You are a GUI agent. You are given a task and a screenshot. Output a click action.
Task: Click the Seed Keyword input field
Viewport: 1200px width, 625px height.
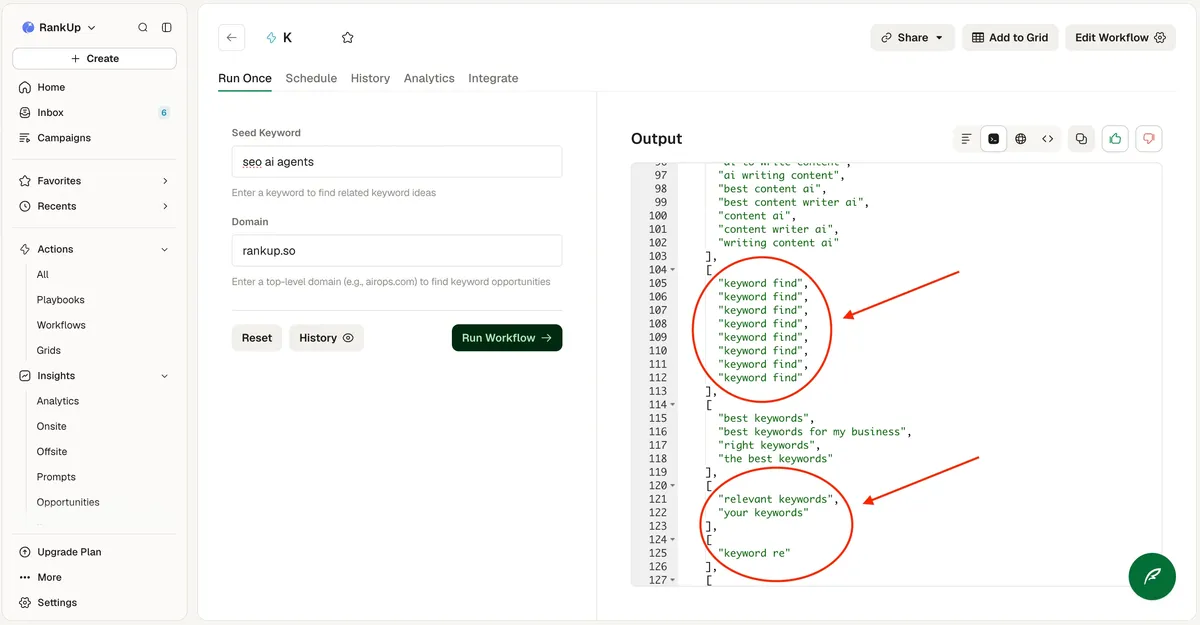[397, 162]
